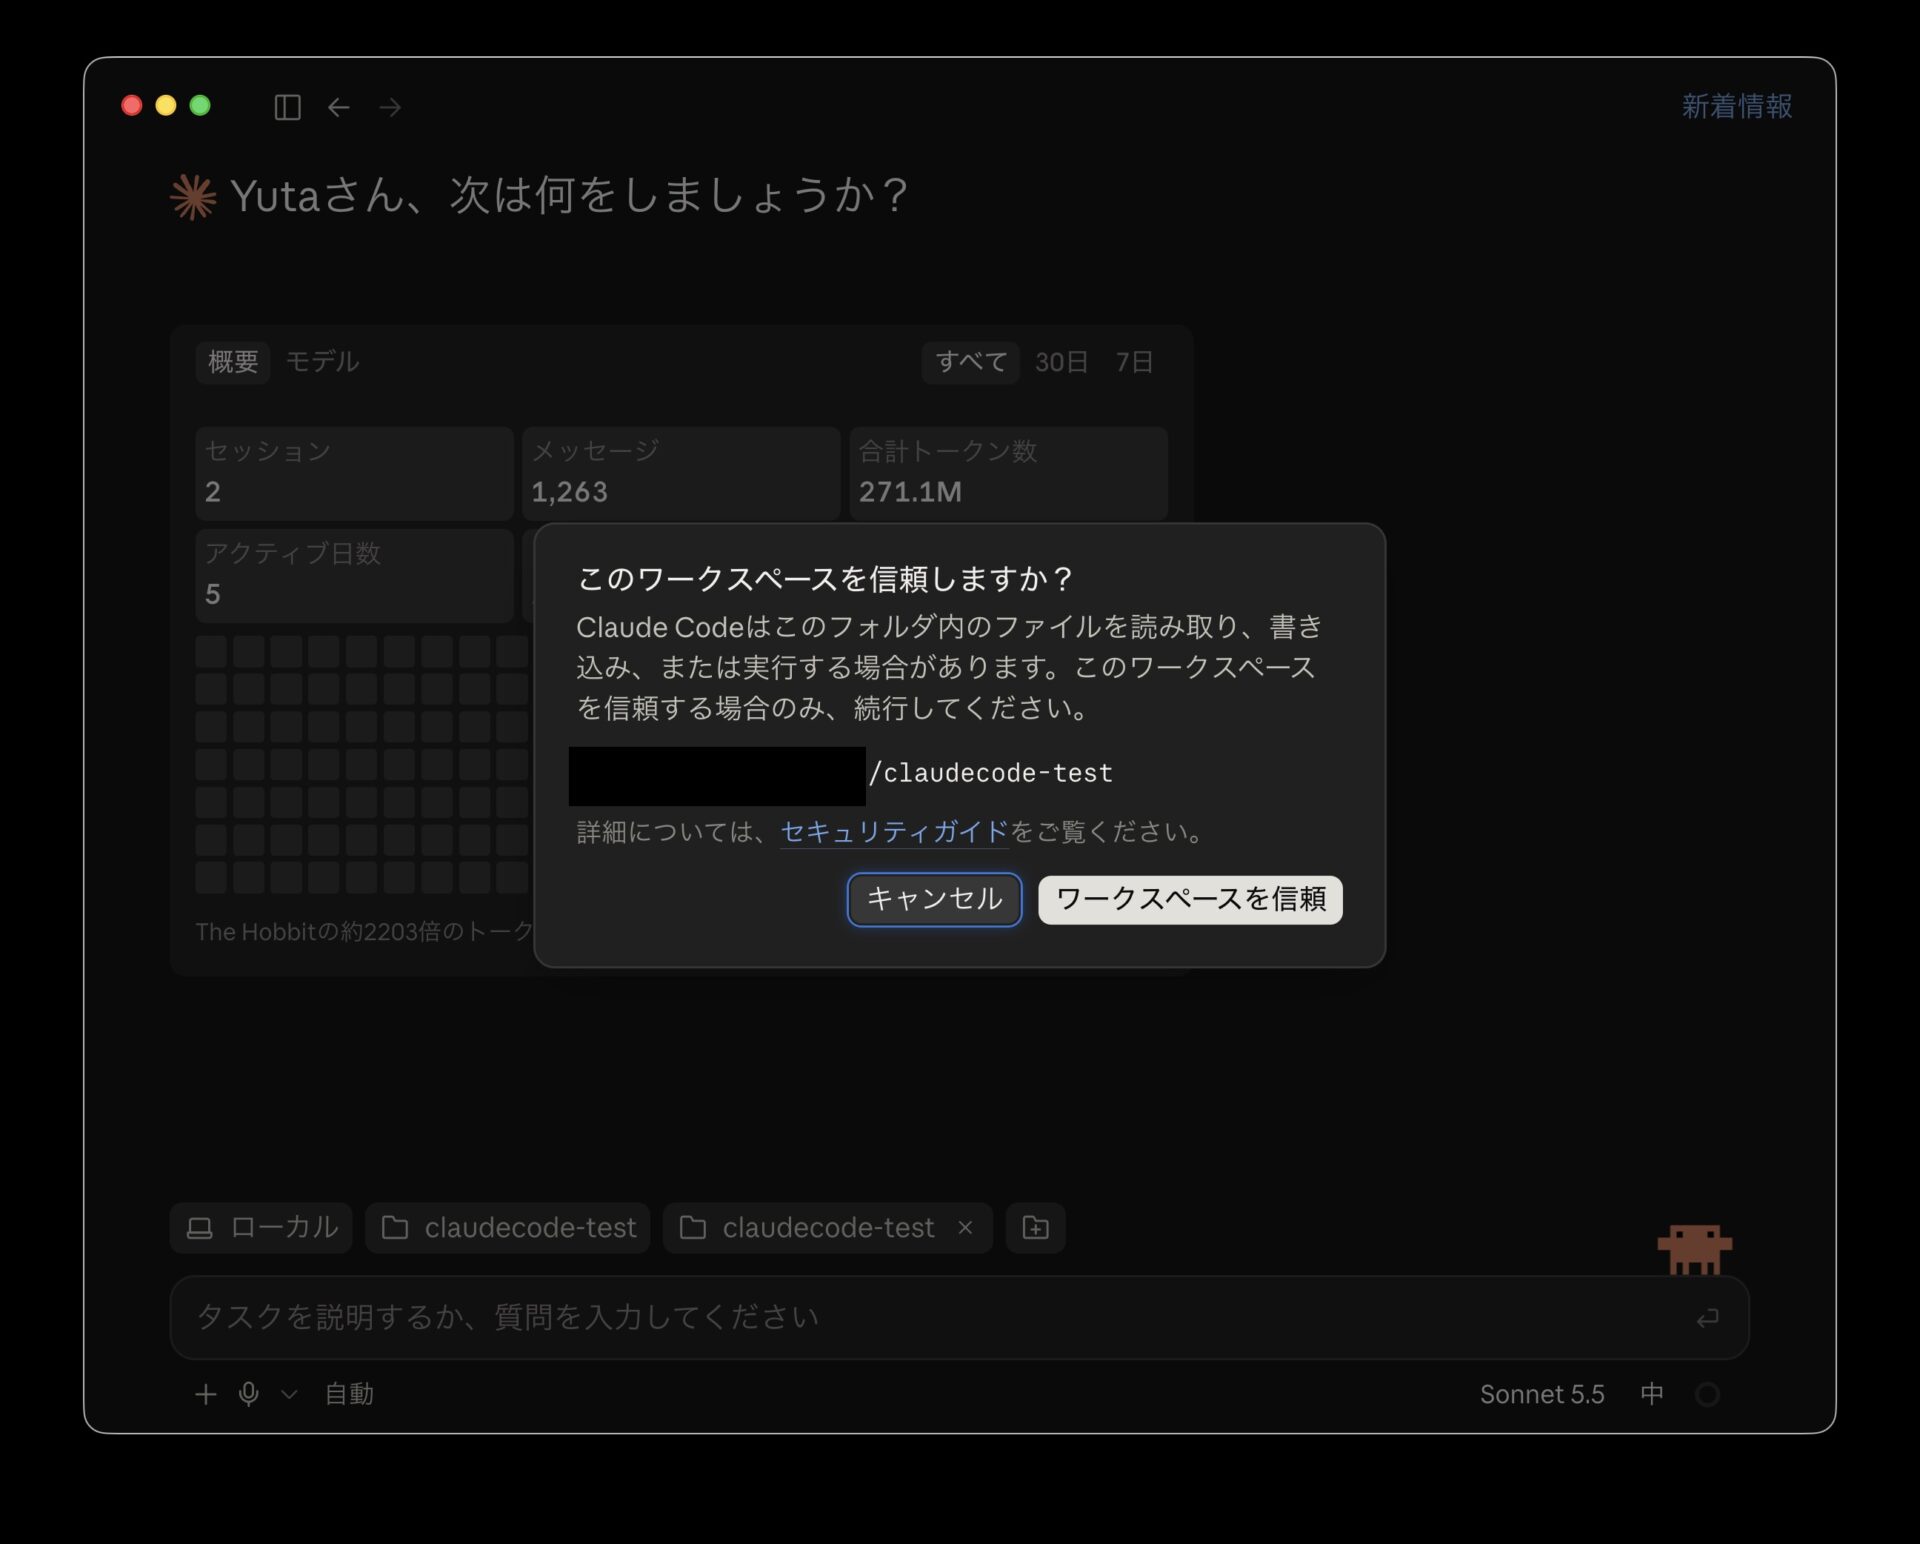Click the green zoom window button
The height and width of the screenshot is (1544, 1920).
[200, 106]
